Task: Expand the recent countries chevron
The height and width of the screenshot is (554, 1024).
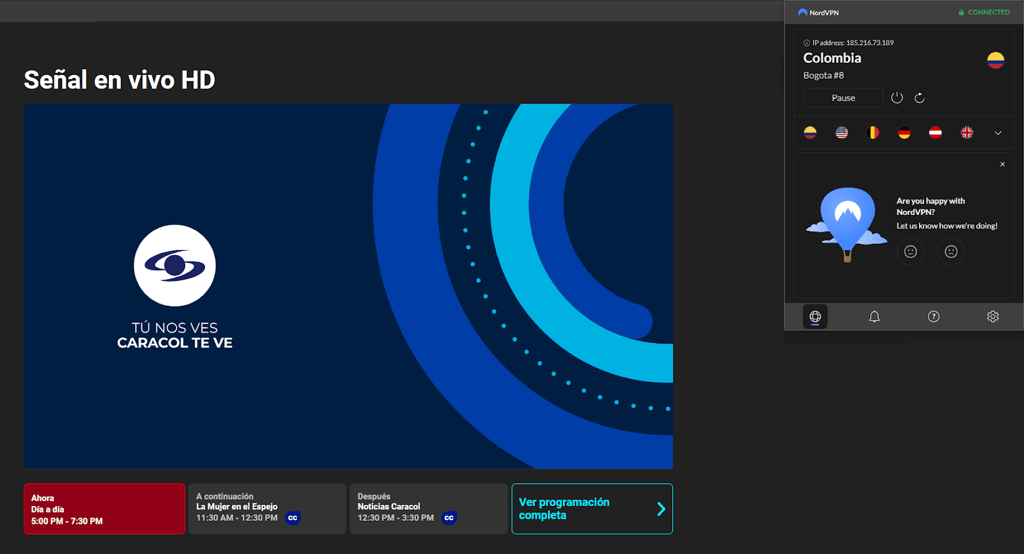Action: tap(998, 133)
